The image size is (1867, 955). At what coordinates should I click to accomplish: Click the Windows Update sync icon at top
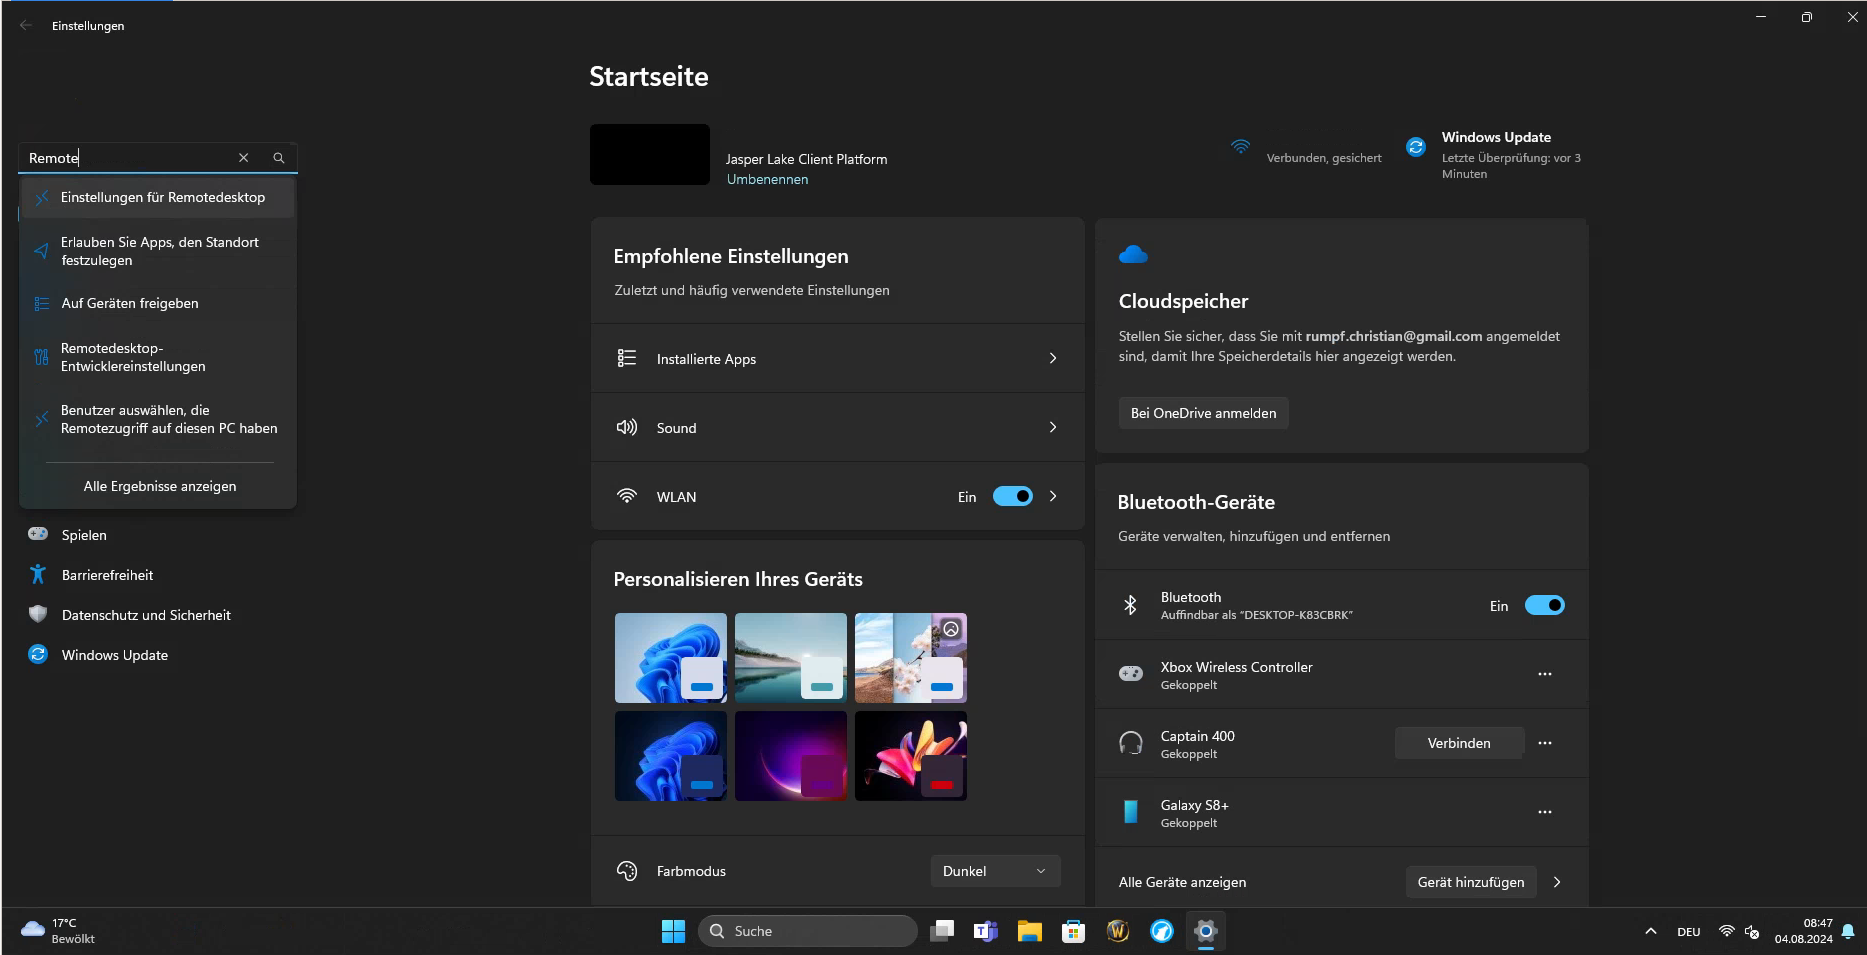[1415, 147]
